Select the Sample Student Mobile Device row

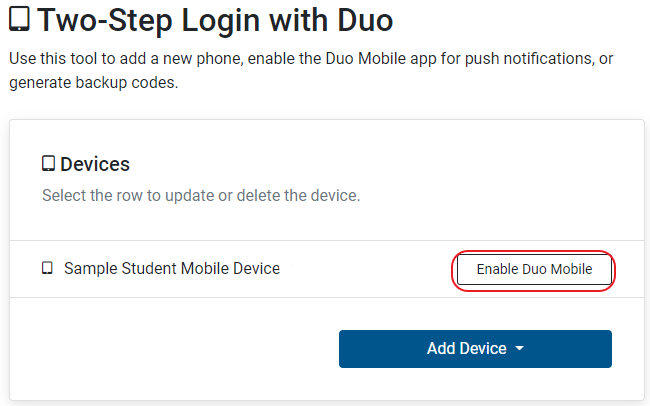click(250, 269)
